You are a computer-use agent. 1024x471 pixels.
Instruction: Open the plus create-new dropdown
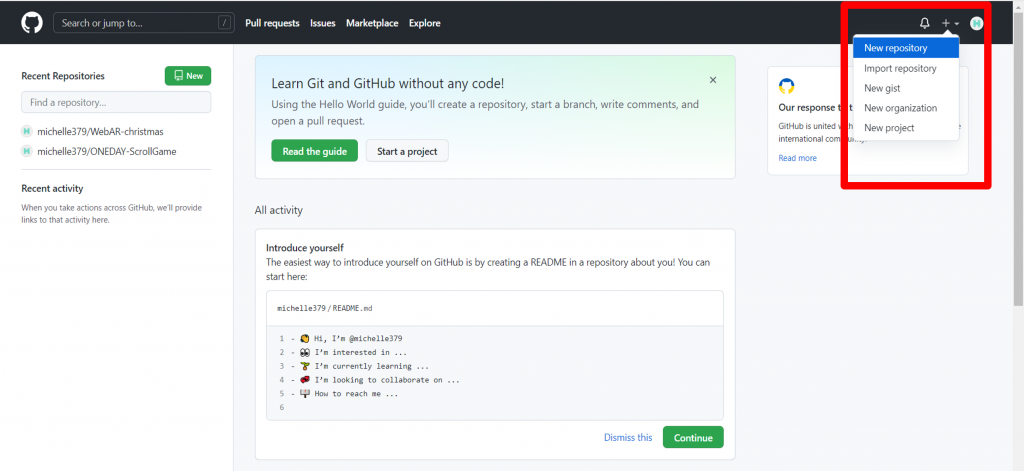click(950, 24)
